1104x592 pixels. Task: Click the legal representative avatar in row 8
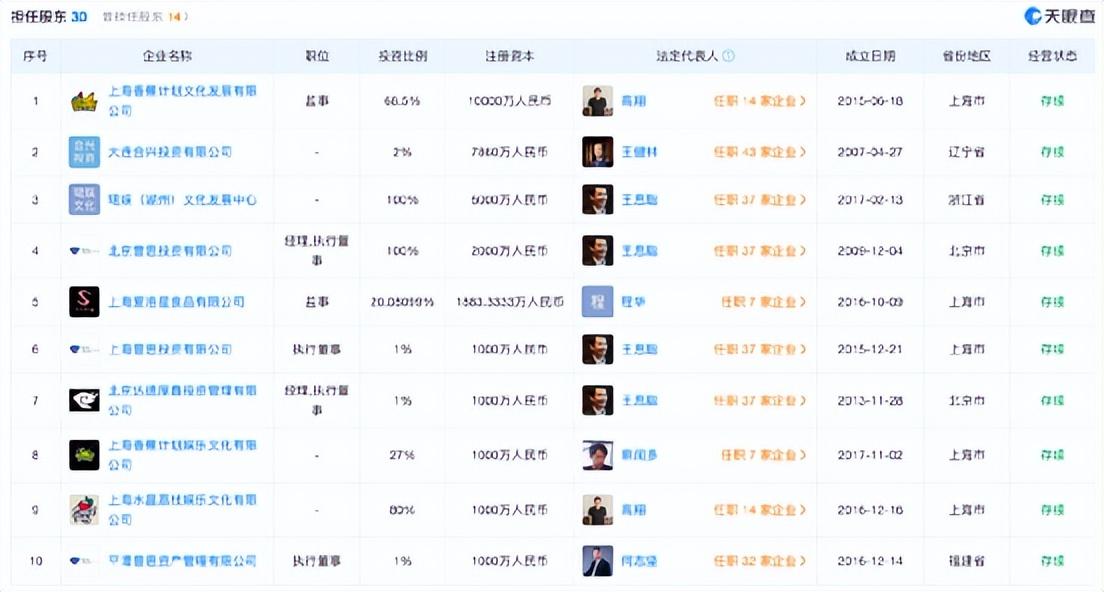click(597, 455)
